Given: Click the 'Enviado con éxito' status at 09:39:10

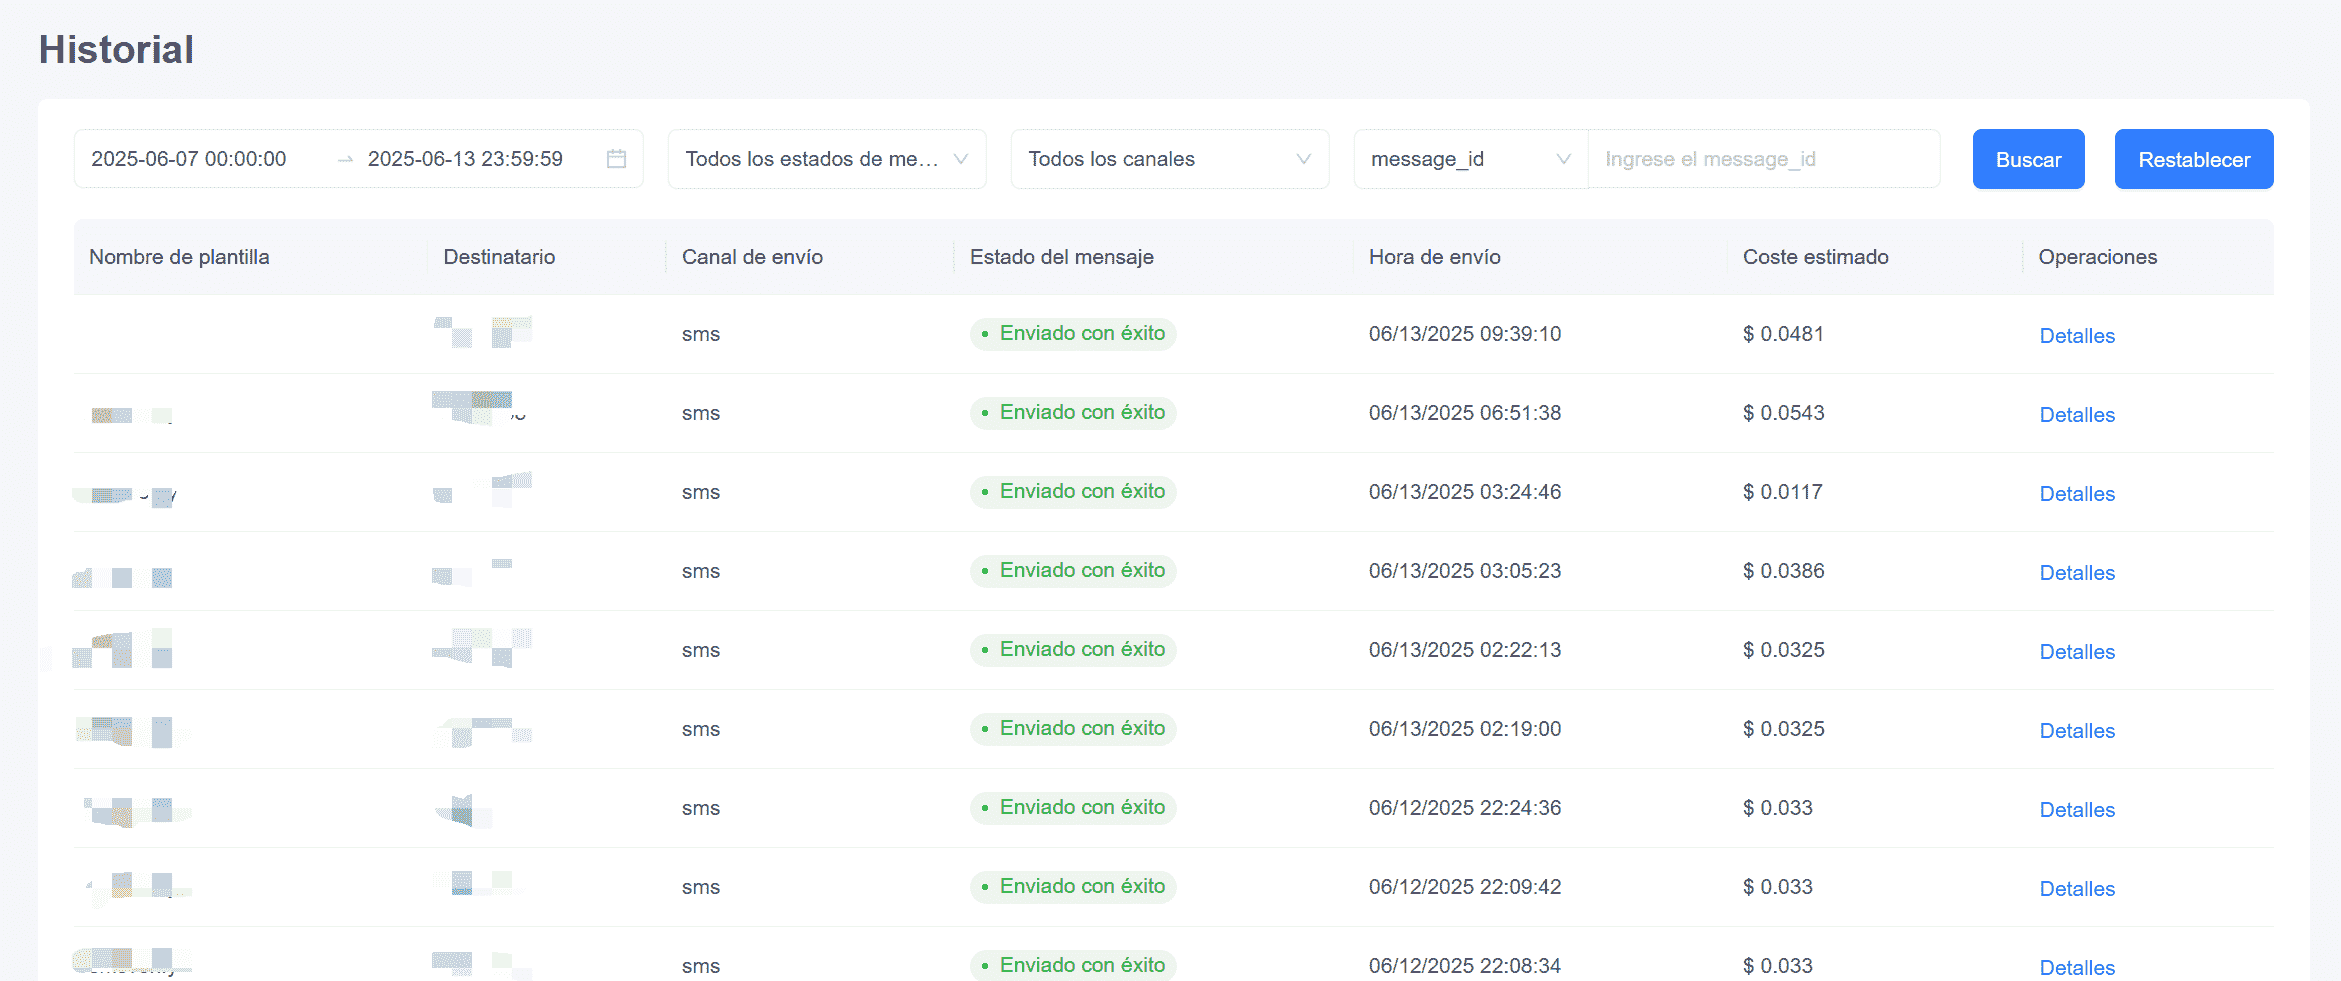Looking at the screenshot, I should tap(1073, 334).
